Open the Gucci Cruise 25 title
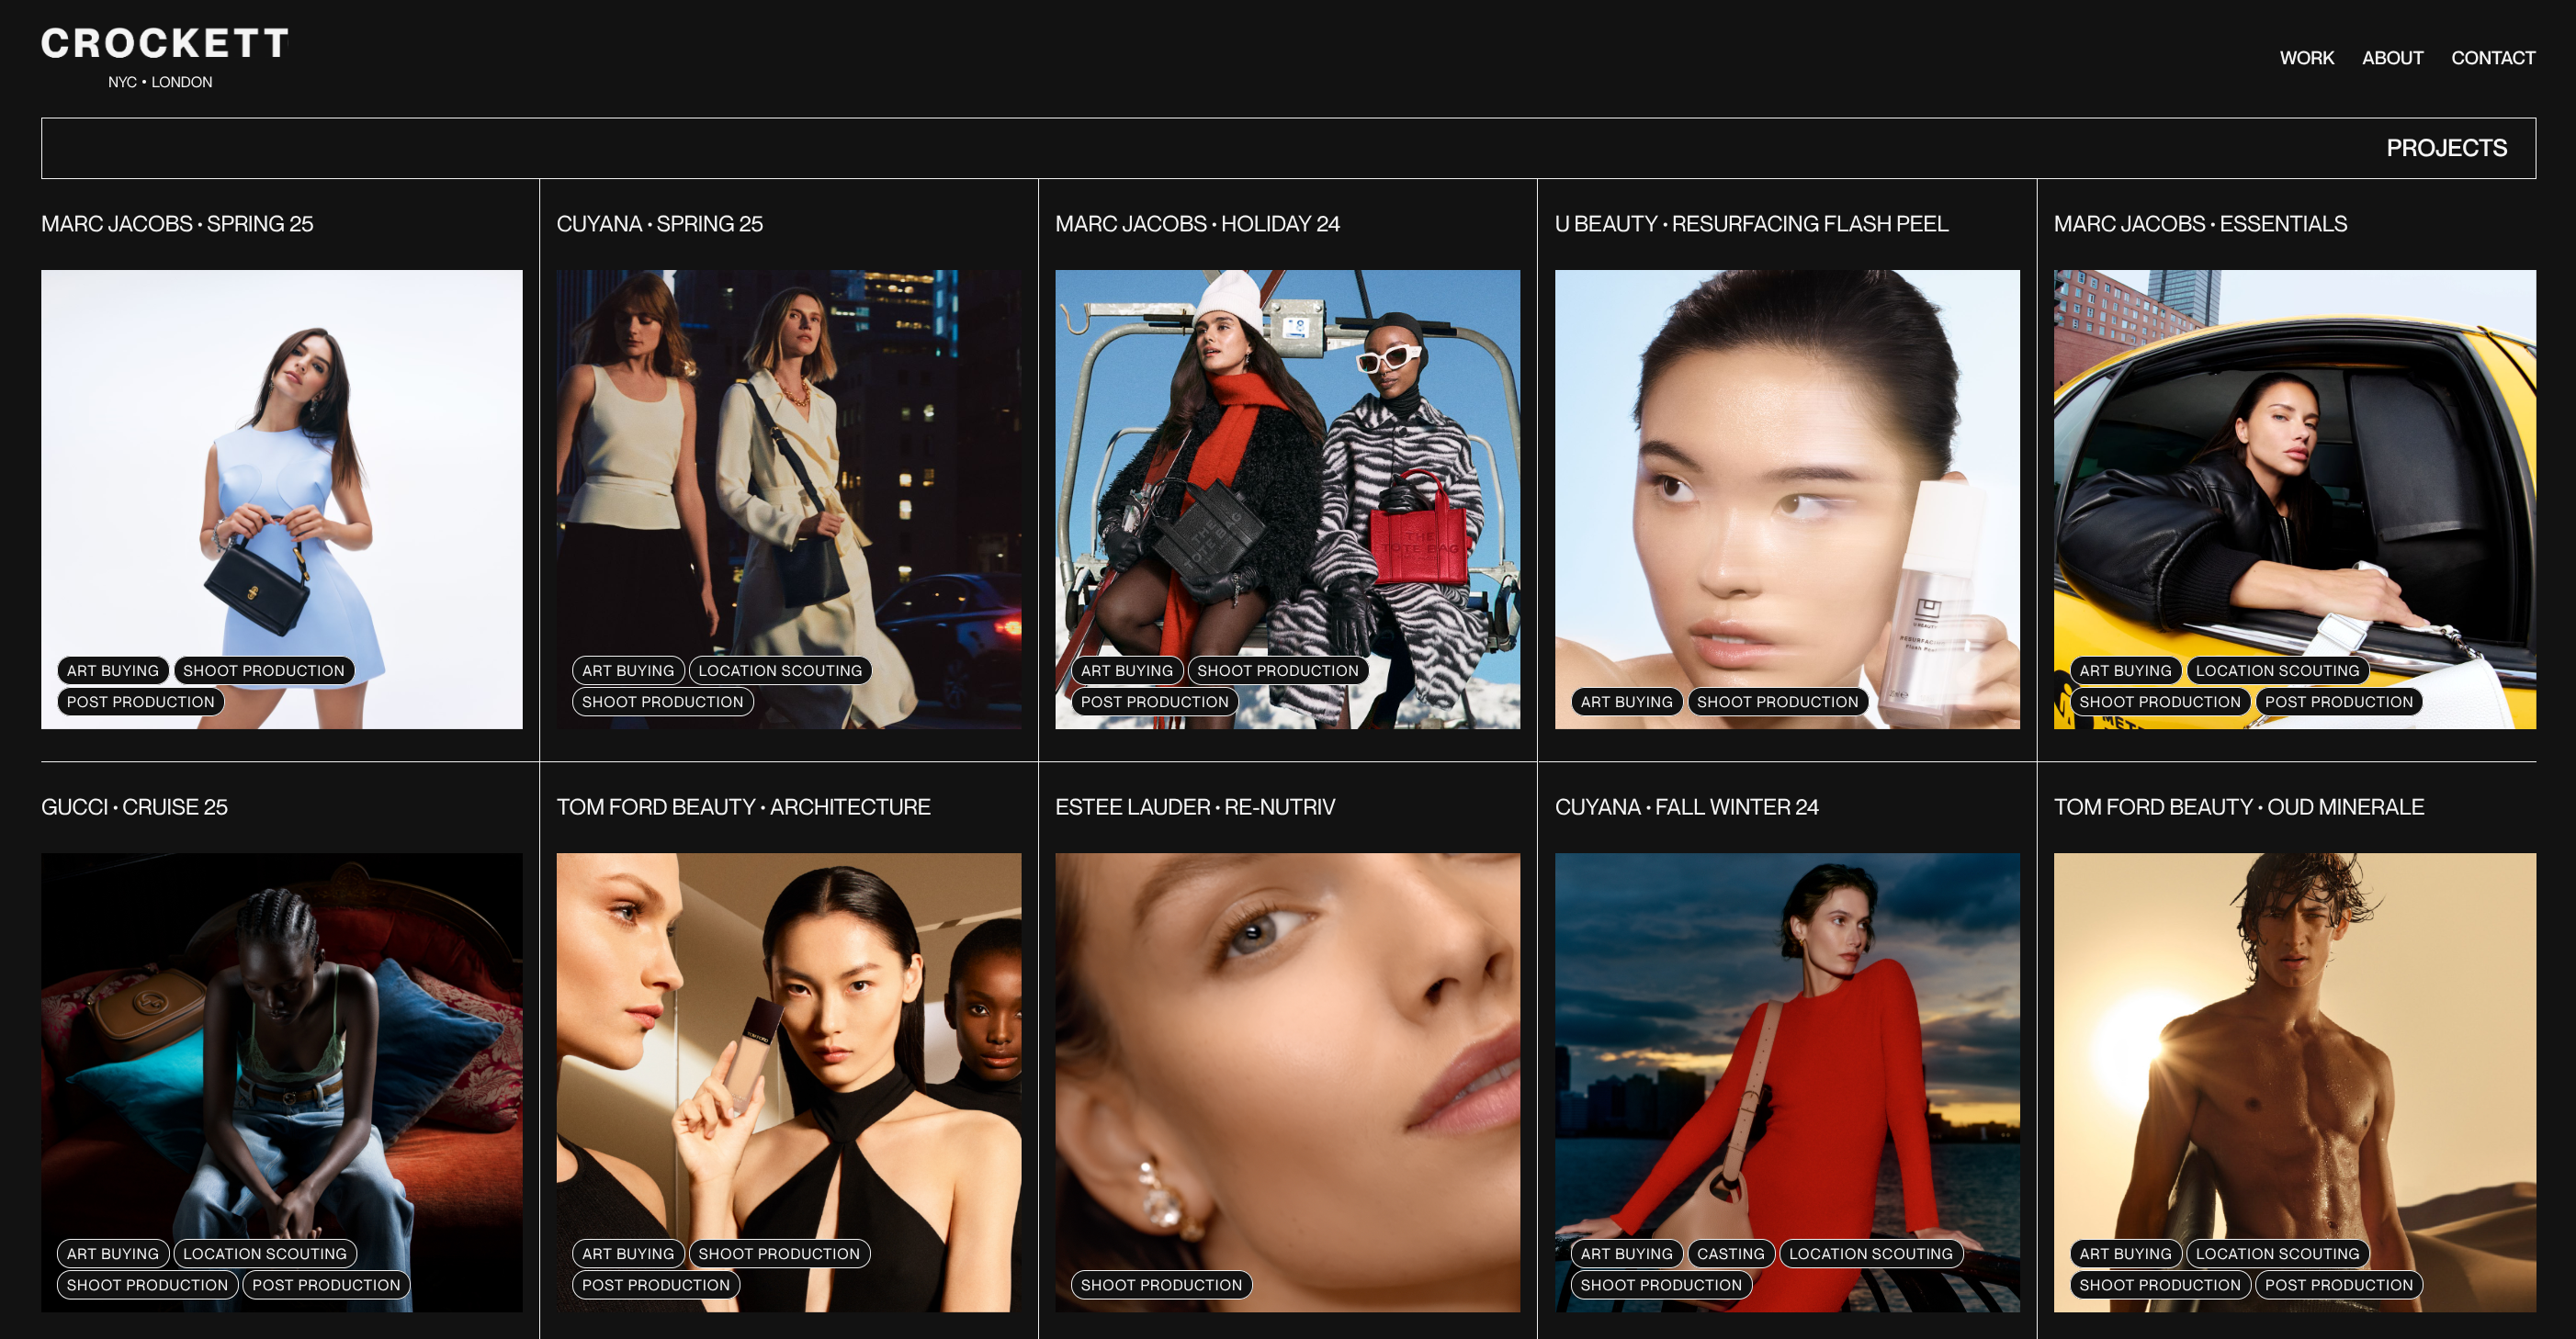2576x1339 pixels. tap(134, 807)
